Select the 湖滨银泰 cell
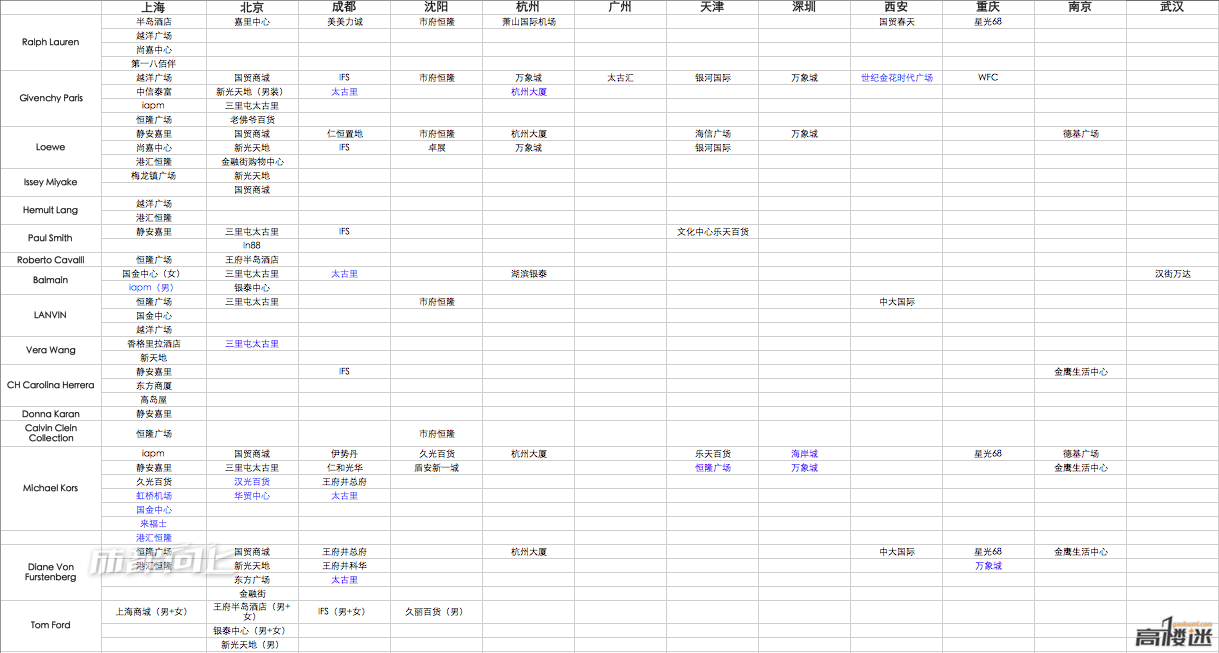The height and width of the screenshot is (653, 1219). pos(528,273)
